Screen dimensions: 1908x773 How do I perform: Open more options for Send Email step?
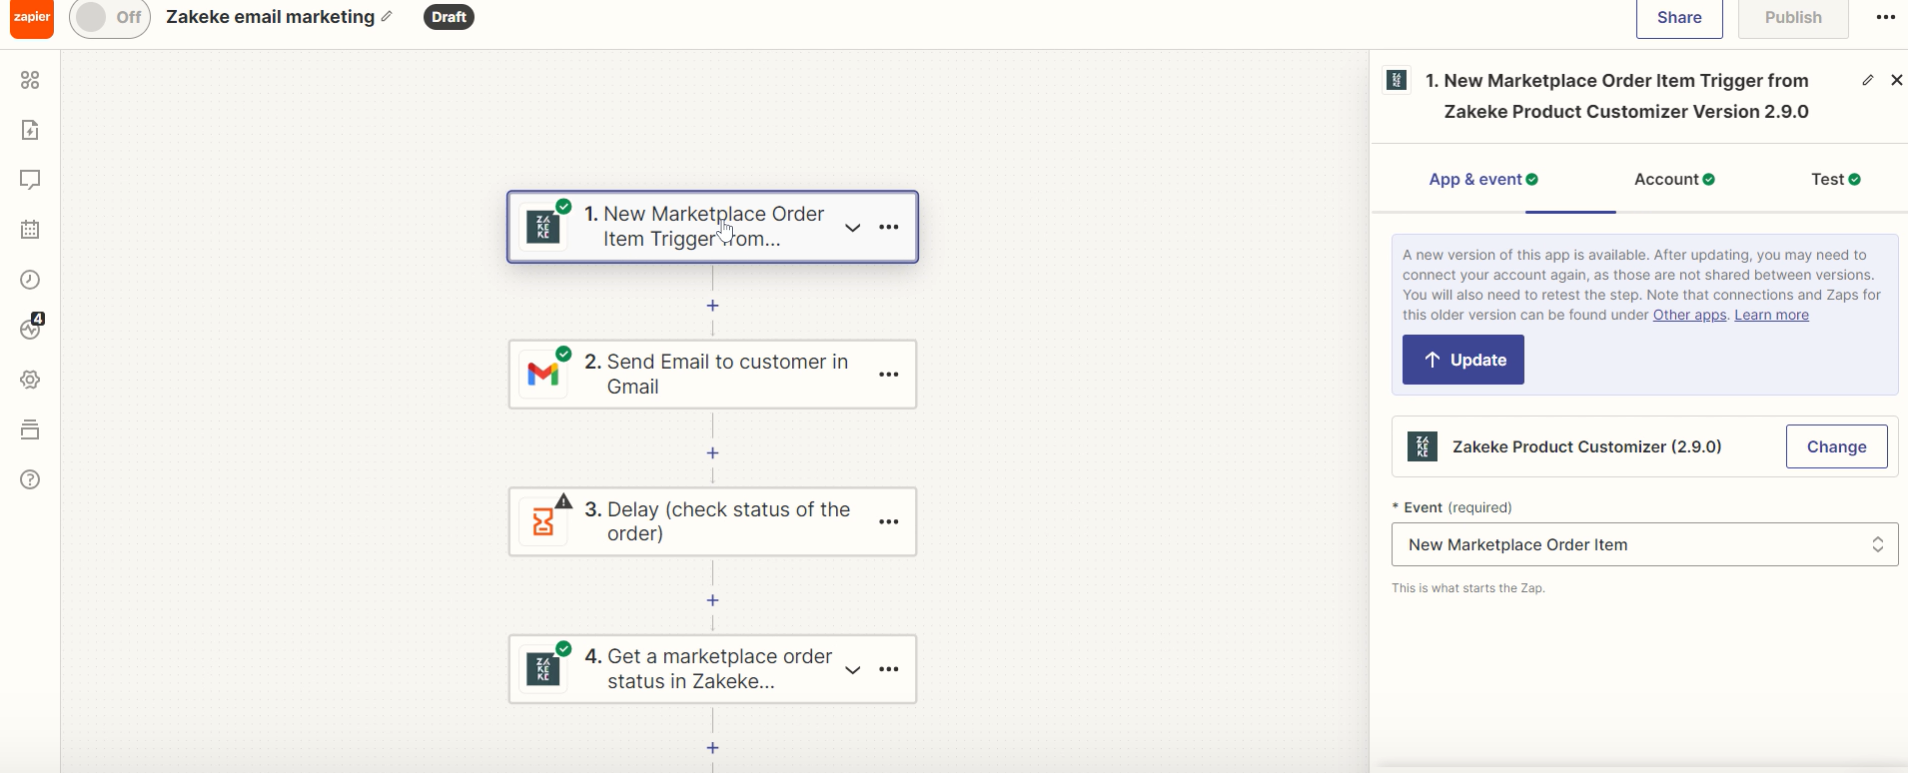(888, 374)
